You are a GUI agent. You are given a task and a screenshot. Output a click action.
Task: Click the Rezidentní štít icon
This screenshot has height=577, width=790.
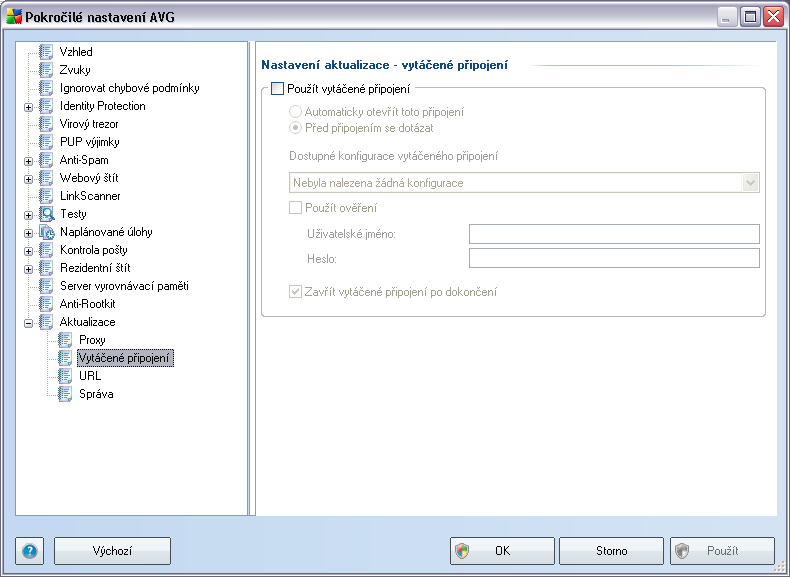pos(46,268)
